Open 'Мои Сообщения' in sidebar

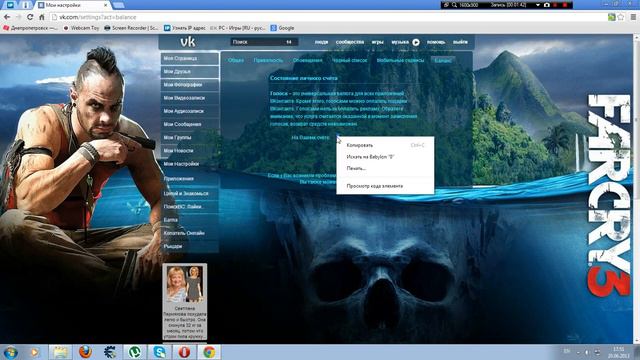point(190,124)
